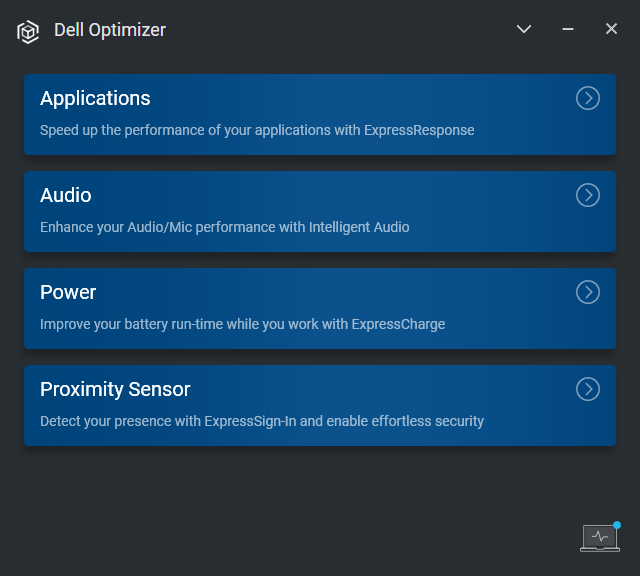Click the Proximity Sensor circled arrow icon
The image size is (640, 576).
click(x=588, y=389)
